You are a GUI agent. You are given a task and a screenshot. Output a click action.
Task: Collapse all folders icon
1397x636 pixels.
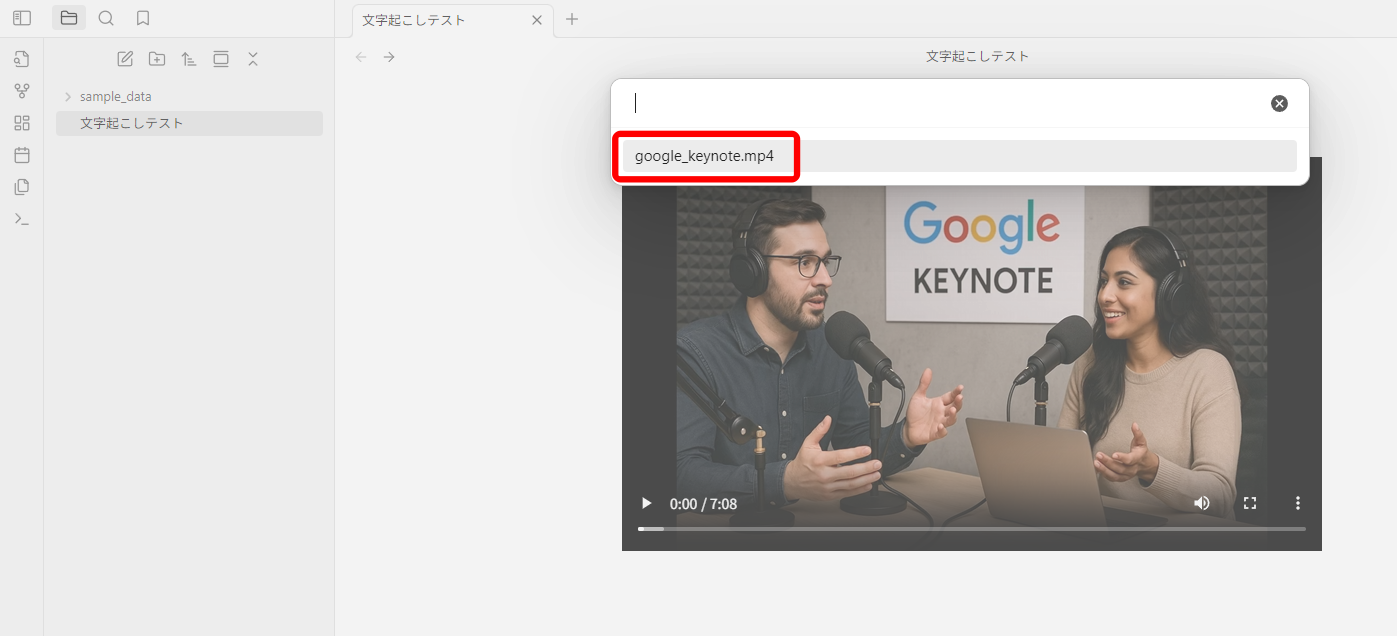pos(253,59)
